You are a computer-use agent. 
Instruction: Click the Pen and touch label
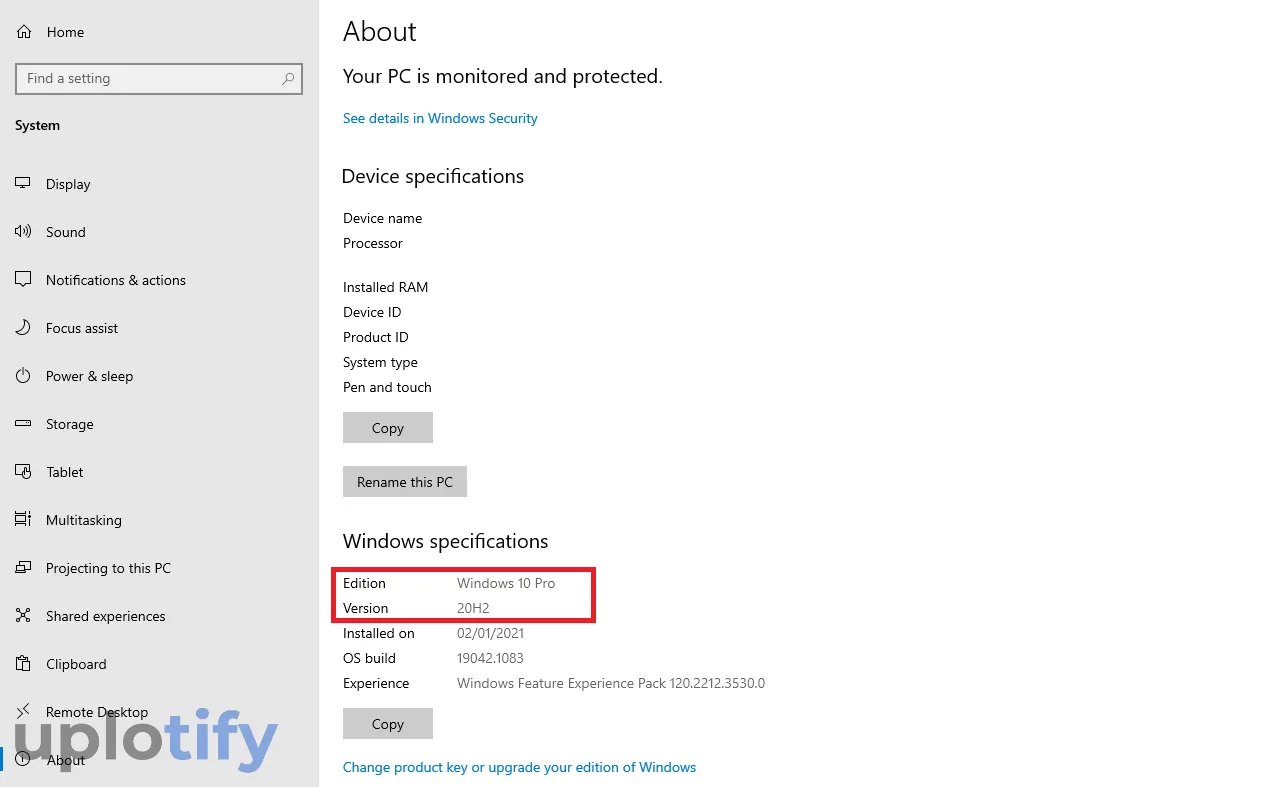pyautogui.click(x=387, y=387)
